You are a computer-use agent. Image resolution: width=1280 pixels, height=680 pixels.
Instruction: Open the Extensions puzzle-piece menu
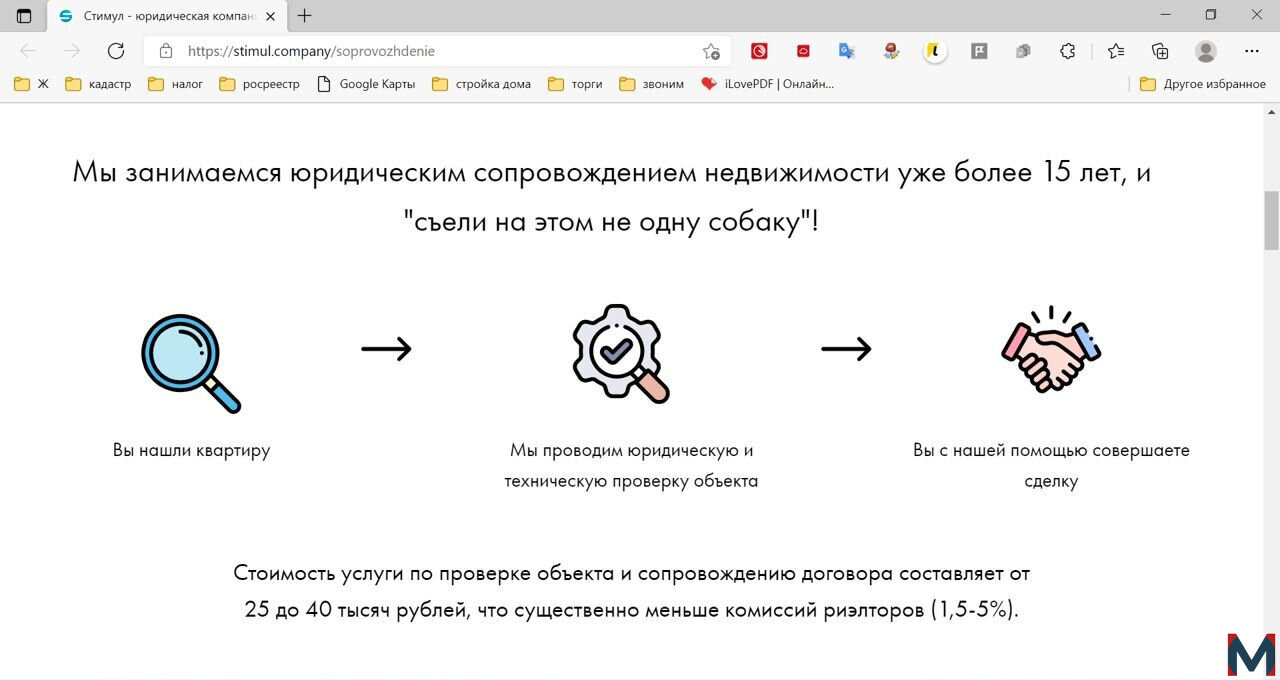(1068, 51)
